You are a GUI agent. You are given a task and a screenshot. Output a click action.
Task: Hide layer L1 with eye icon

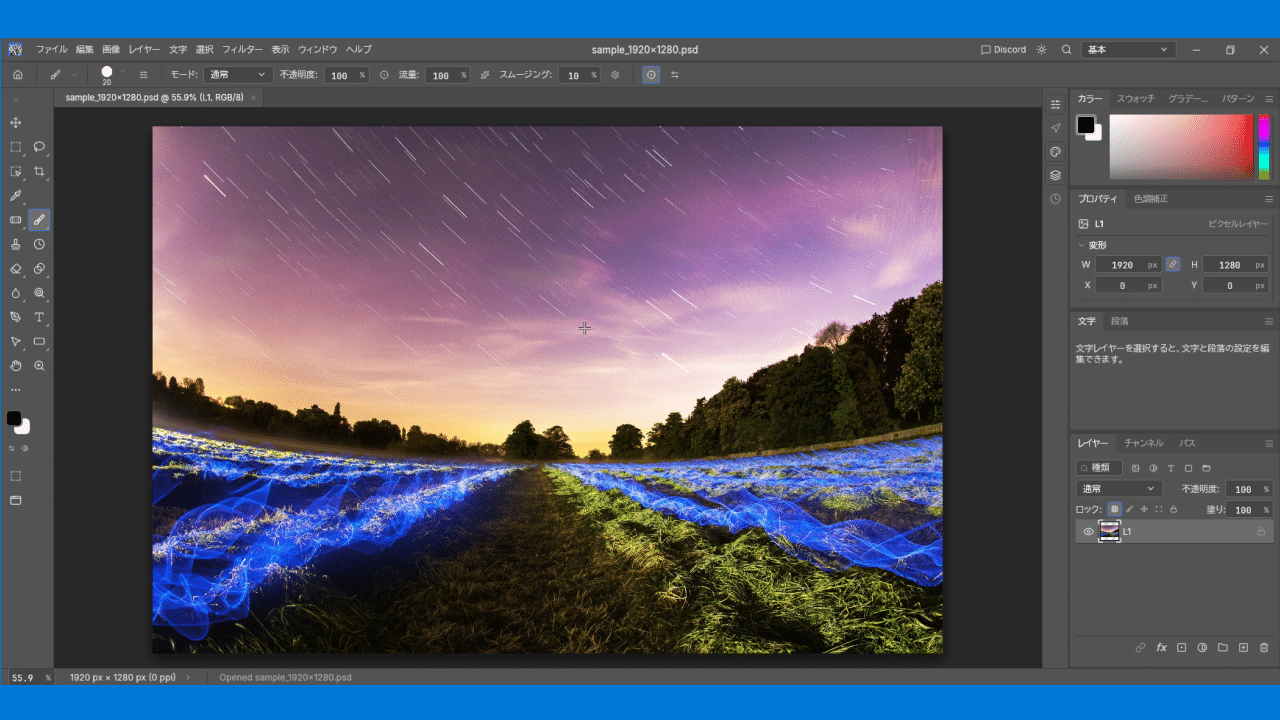pyautogui.click(x=1088, y=532)
